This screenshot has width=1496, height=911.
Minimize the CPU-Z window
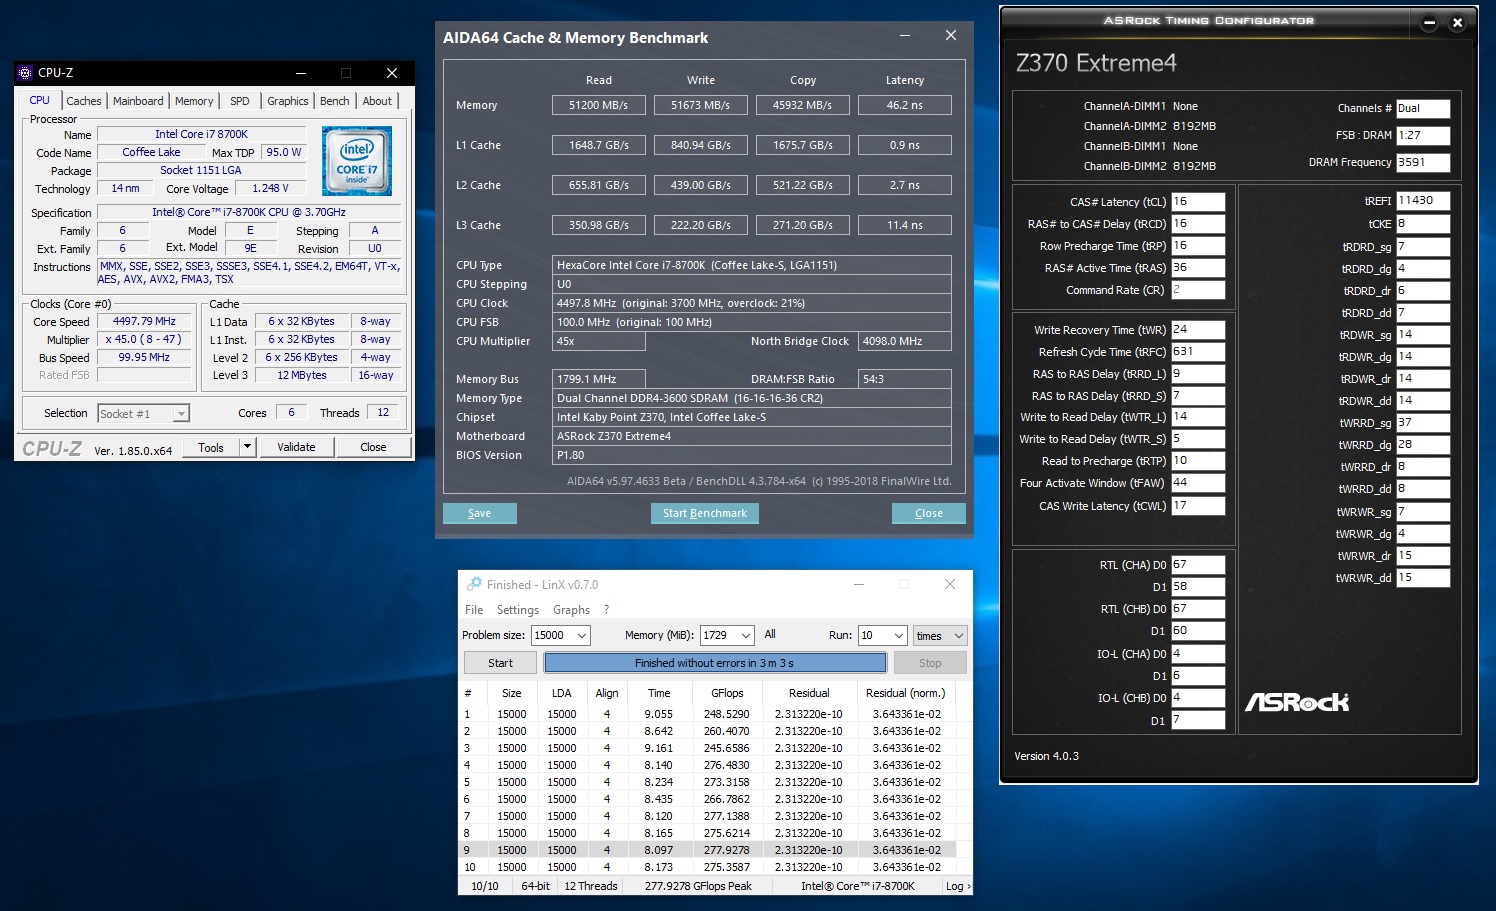(301, 73)
